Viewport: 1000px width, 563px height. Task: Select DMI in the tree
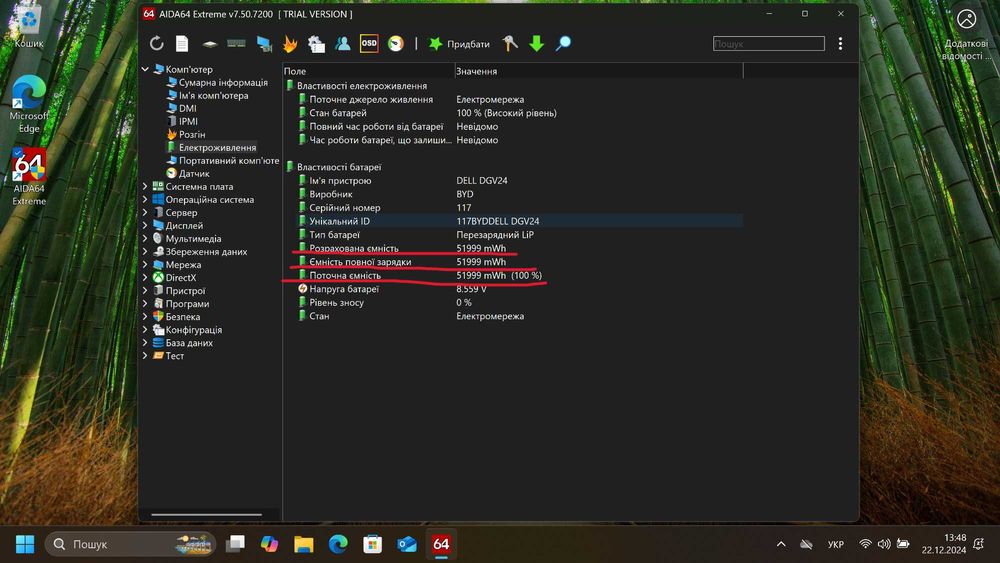188,108
